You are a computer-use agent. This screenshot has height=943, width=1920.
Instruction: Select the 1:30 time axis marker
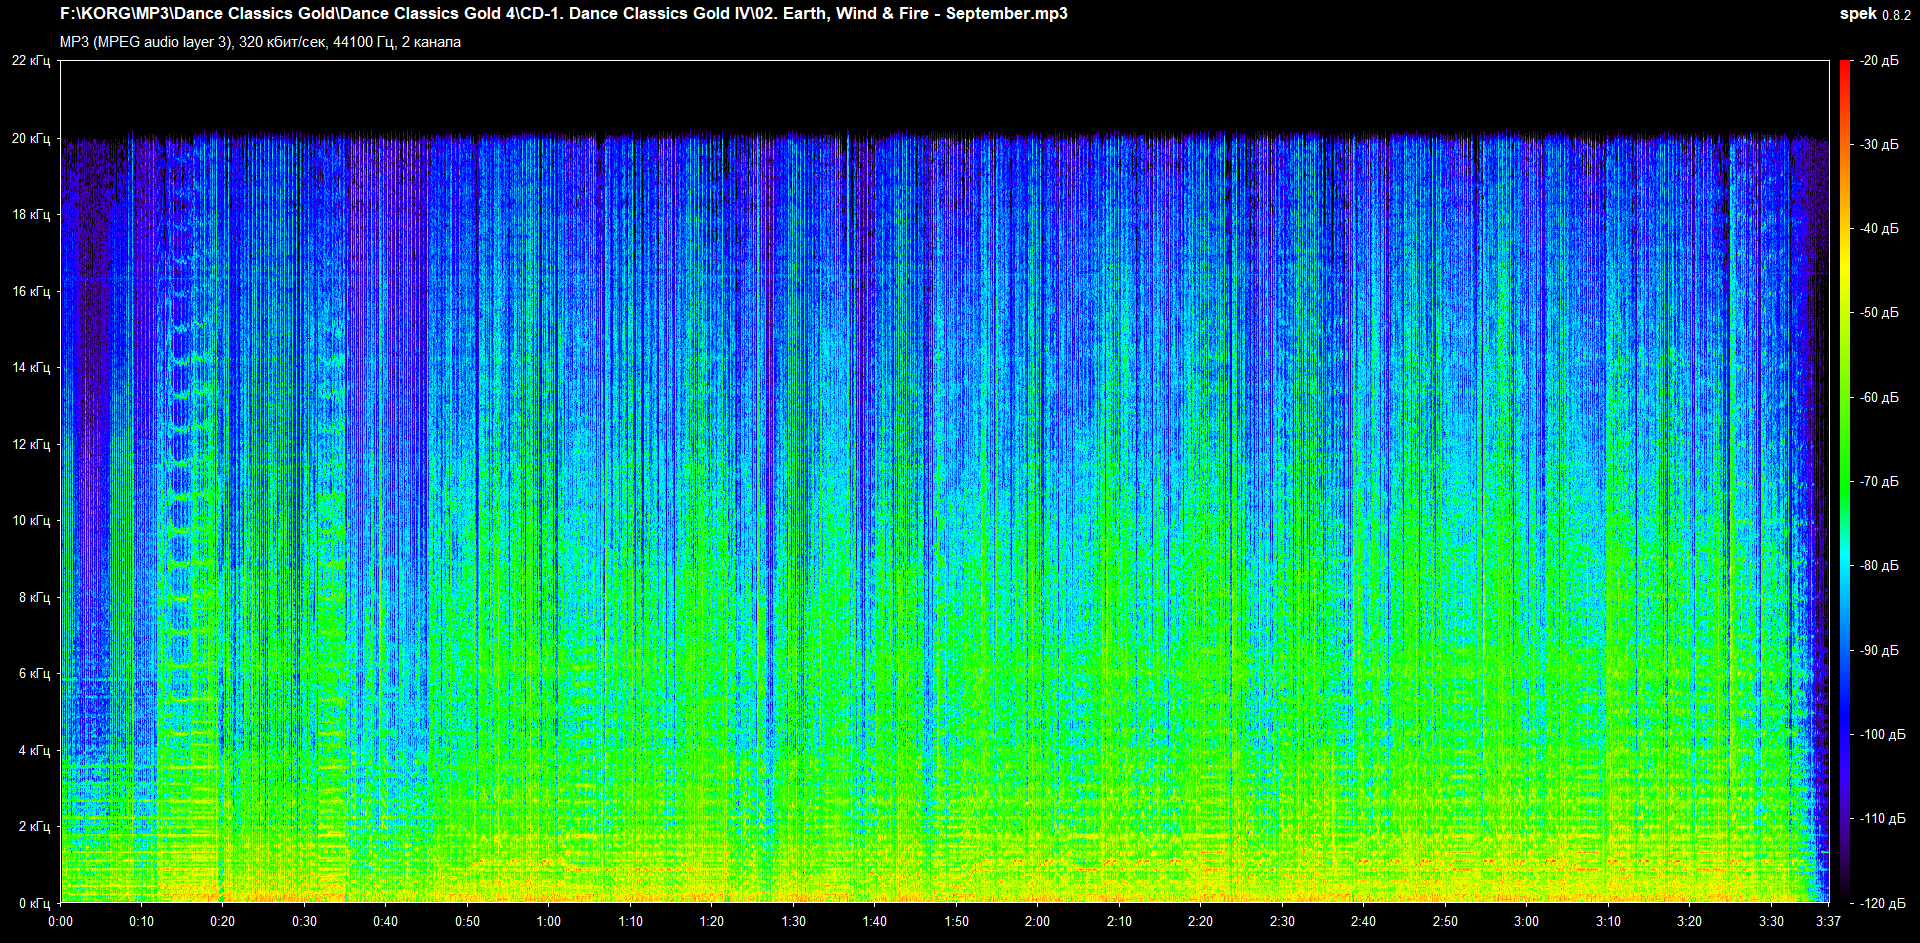click(793, 921)
